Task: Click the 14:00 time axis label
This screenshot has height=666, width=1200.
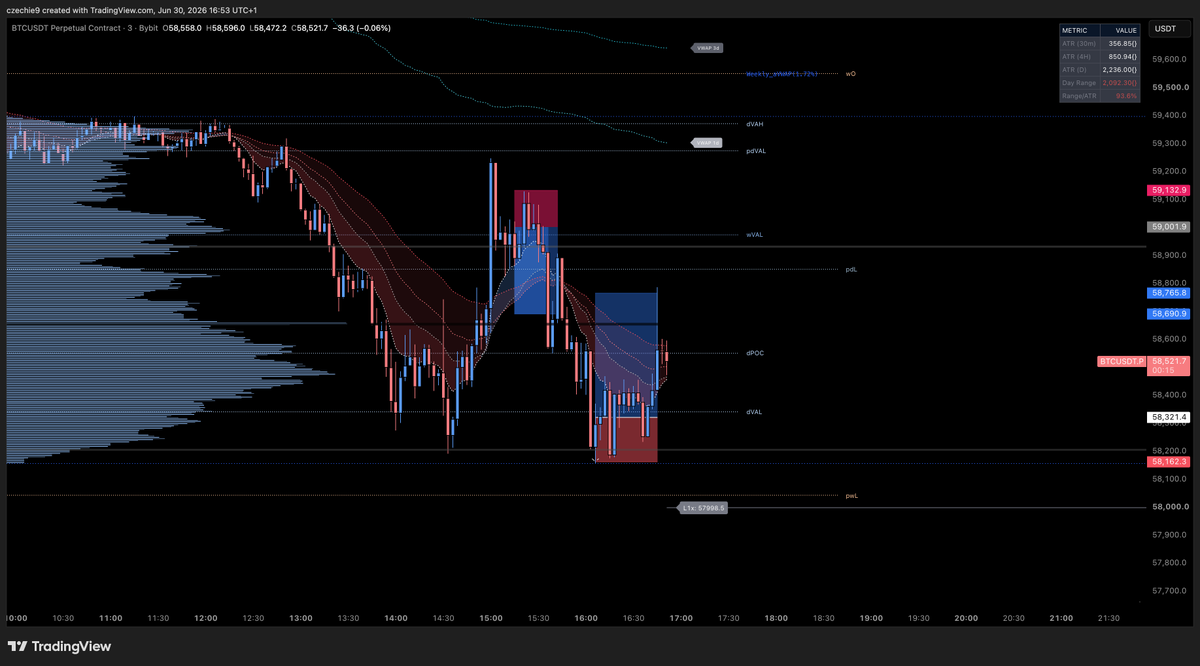Action: (396, 618)
